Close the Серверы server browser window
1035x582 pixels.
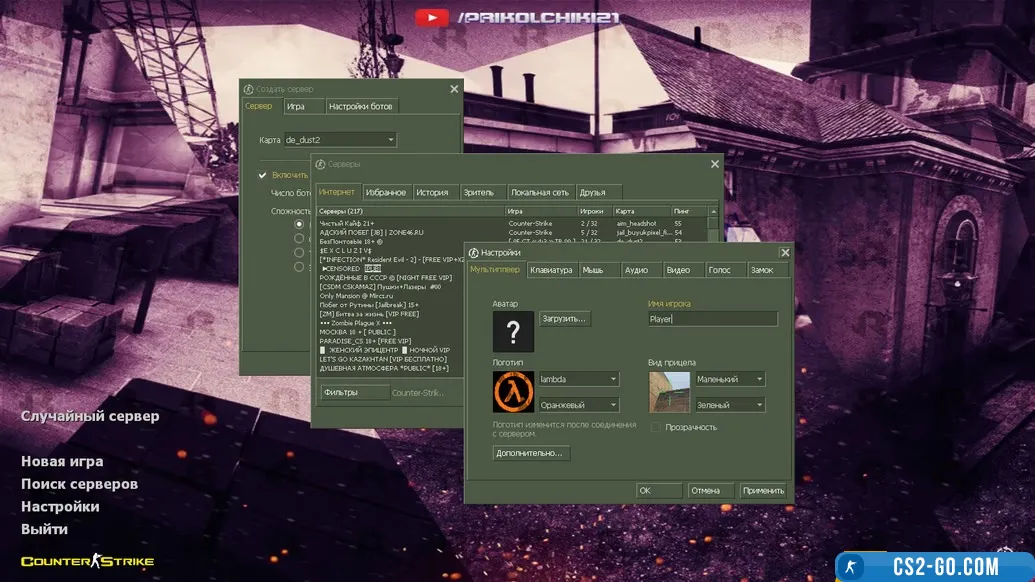(715, 164)
